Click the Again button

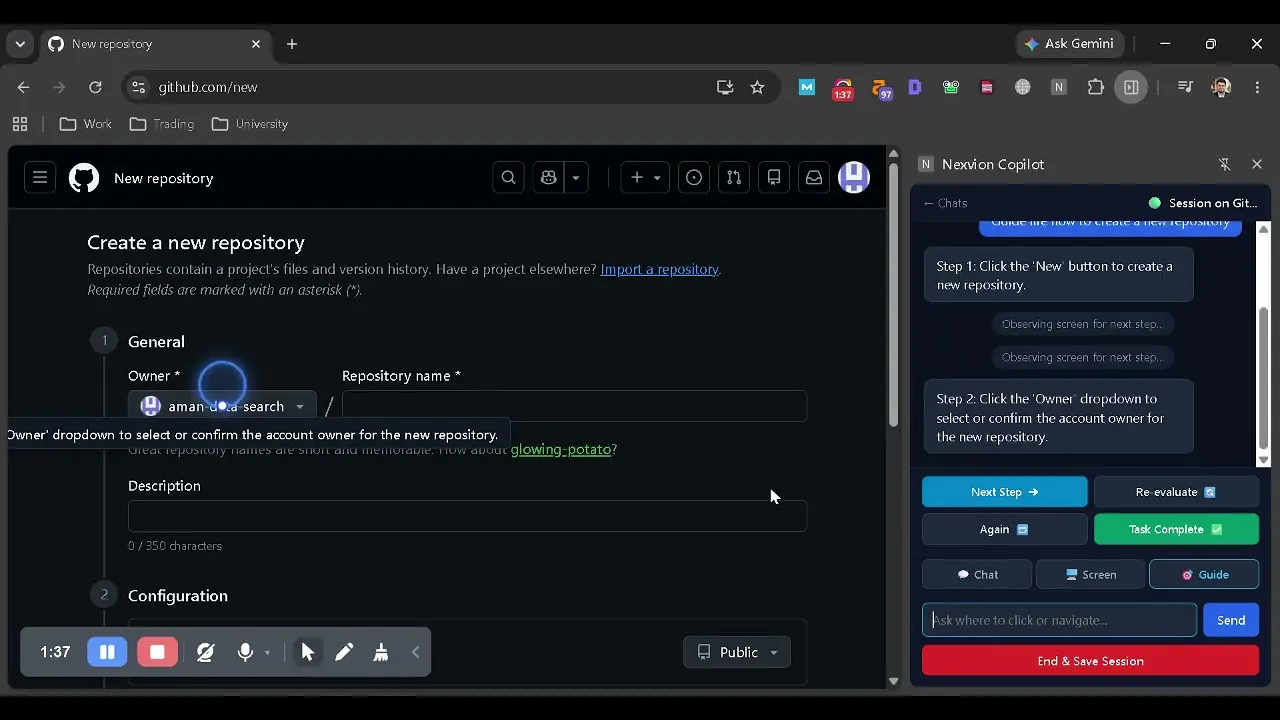coord(1004,529)
